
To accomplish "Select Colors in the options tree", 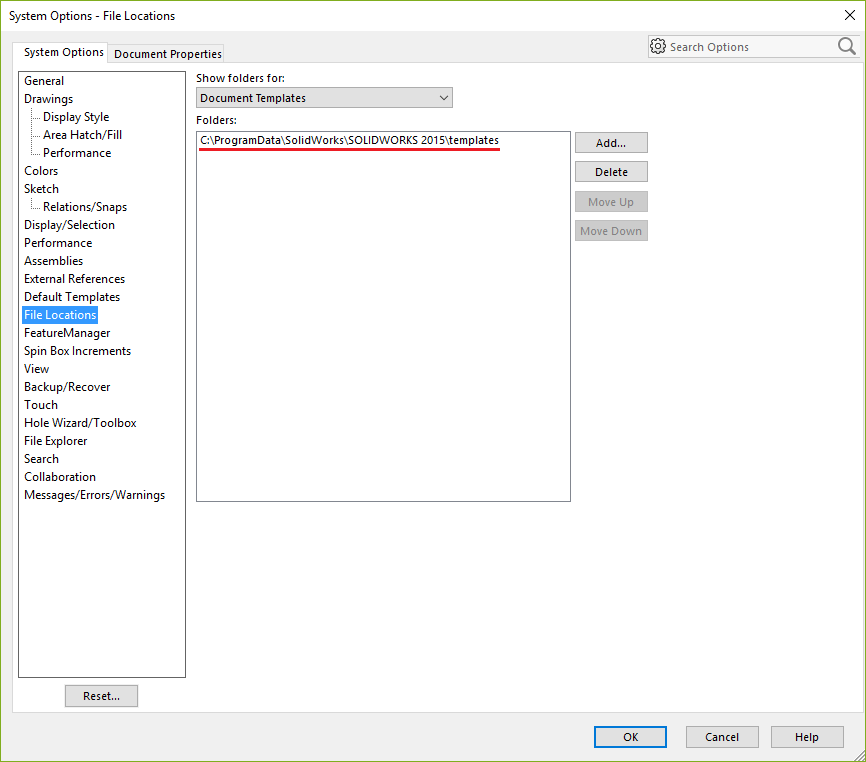I will coord(41,171).
